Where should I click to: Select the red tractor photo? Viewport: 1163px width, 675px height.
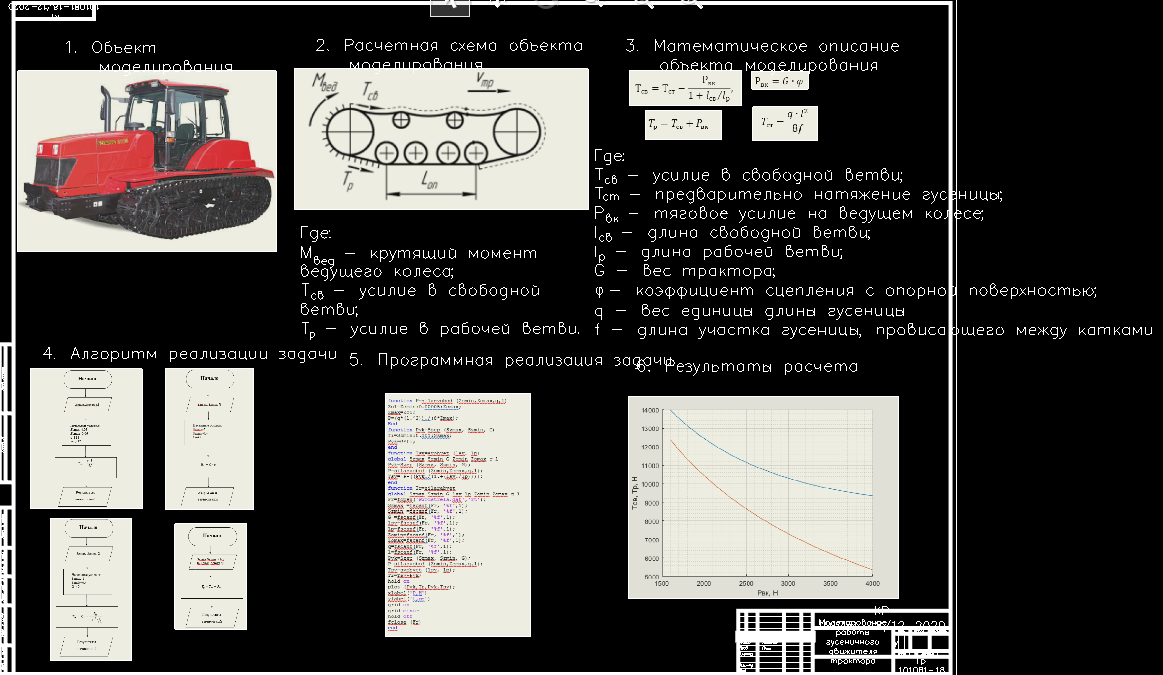pyautogui.click(x=147, y=161)
